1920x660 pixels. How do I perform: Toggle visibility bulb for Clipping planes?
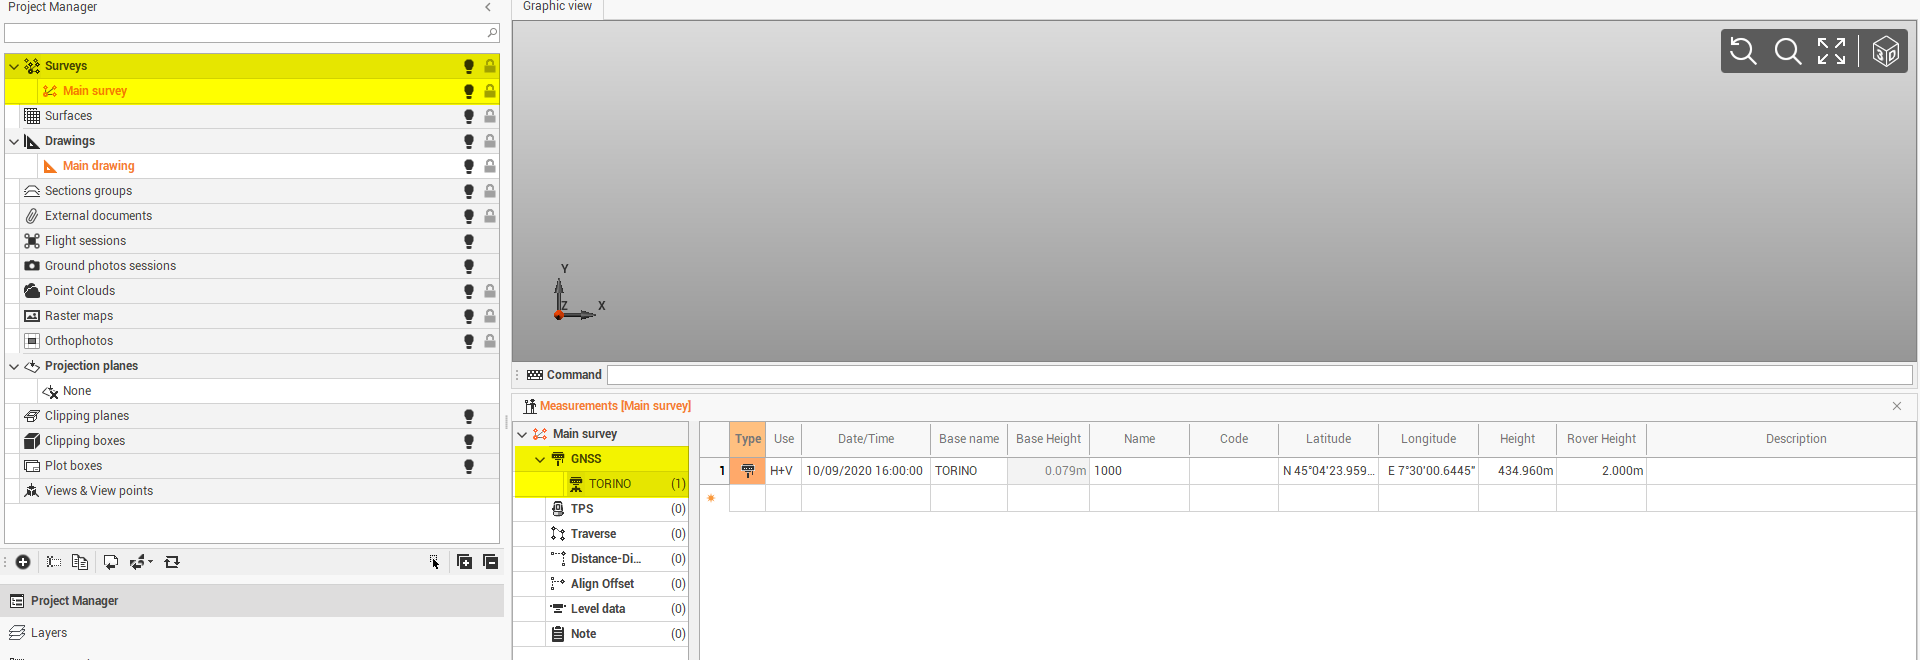coord(468,416)
